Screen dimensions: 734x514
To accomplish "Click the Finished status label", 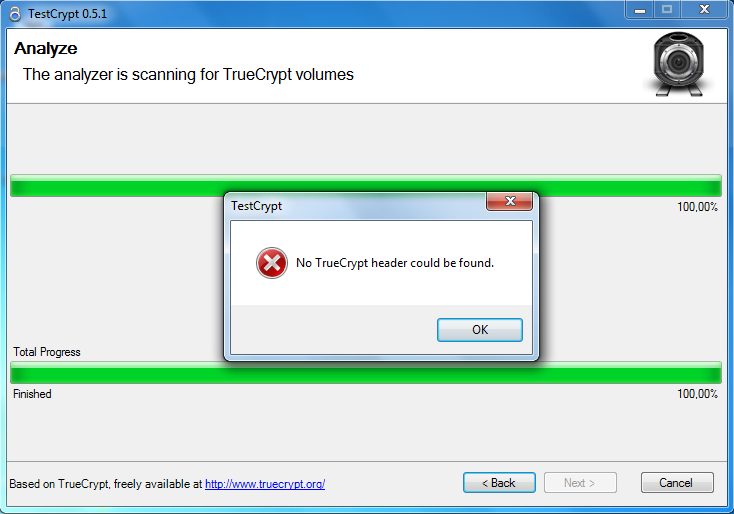I will coord(32,394).
